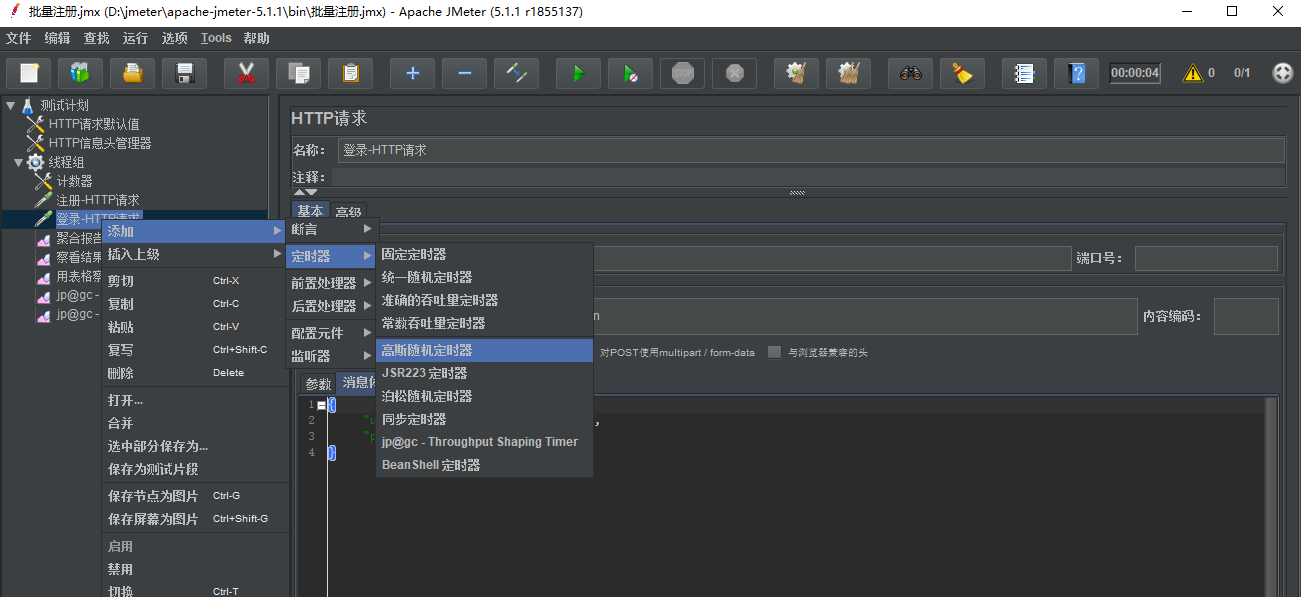Click the Clear all results icon

coord(848,73)
